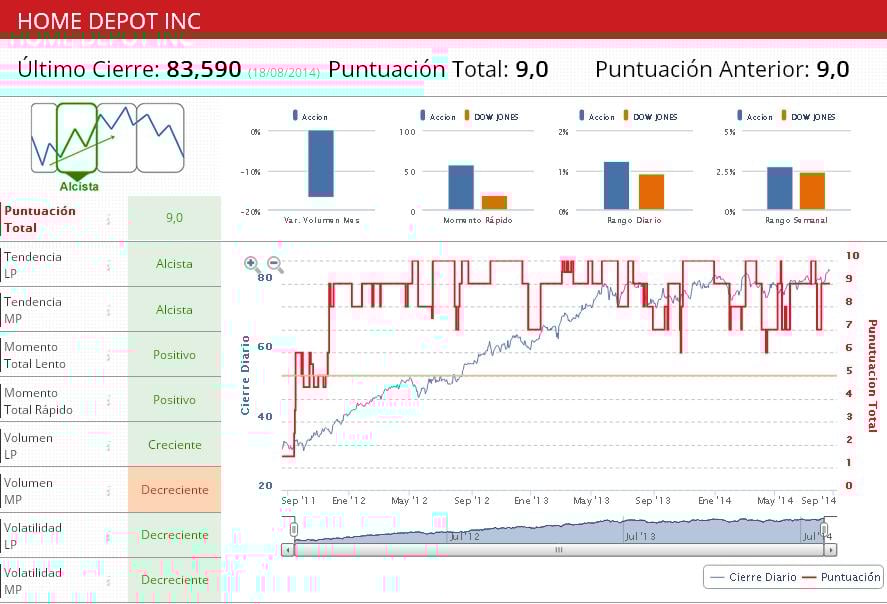Click the Puntuación Total value 9,0 cell
The height and width of the screenshot is (604, 887).
pyautogui.click(x=174, y=218)
